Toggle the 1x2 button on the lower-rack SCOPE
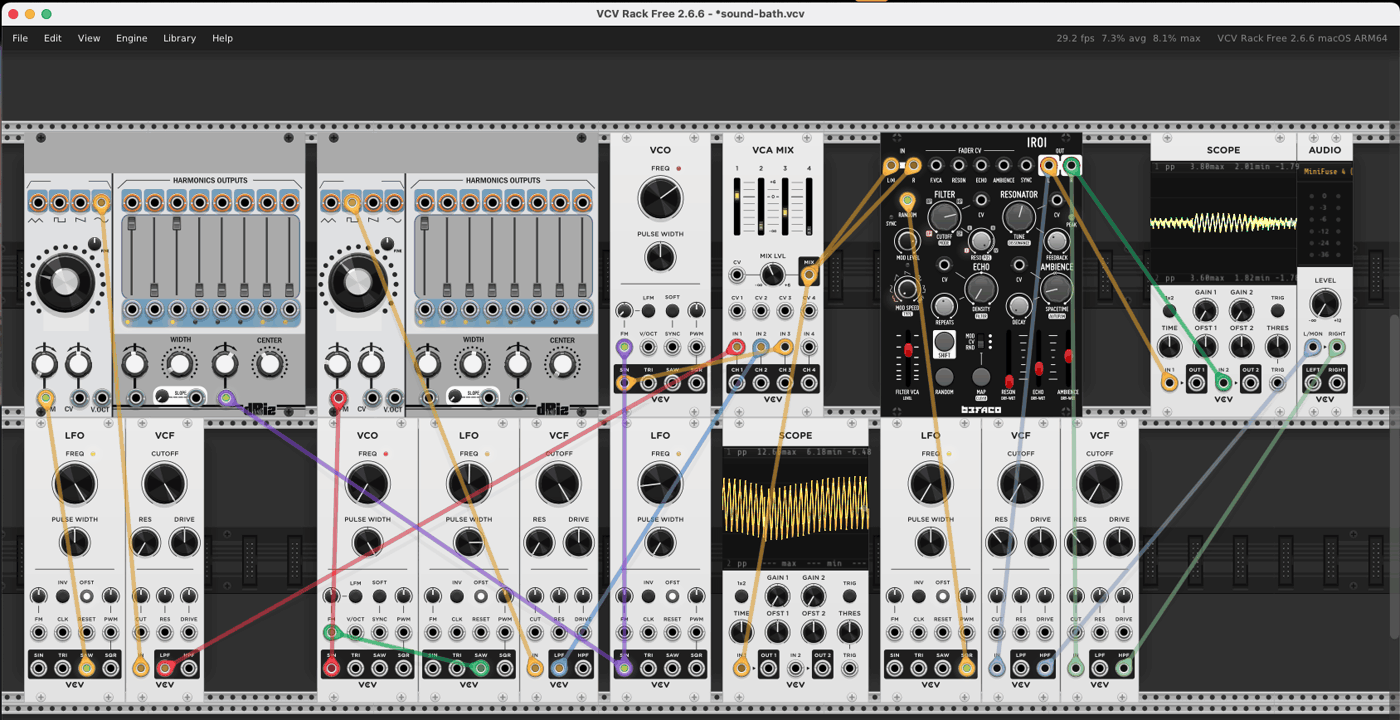Viewport: 1400px width, 720px height. [x=741, y=596]
